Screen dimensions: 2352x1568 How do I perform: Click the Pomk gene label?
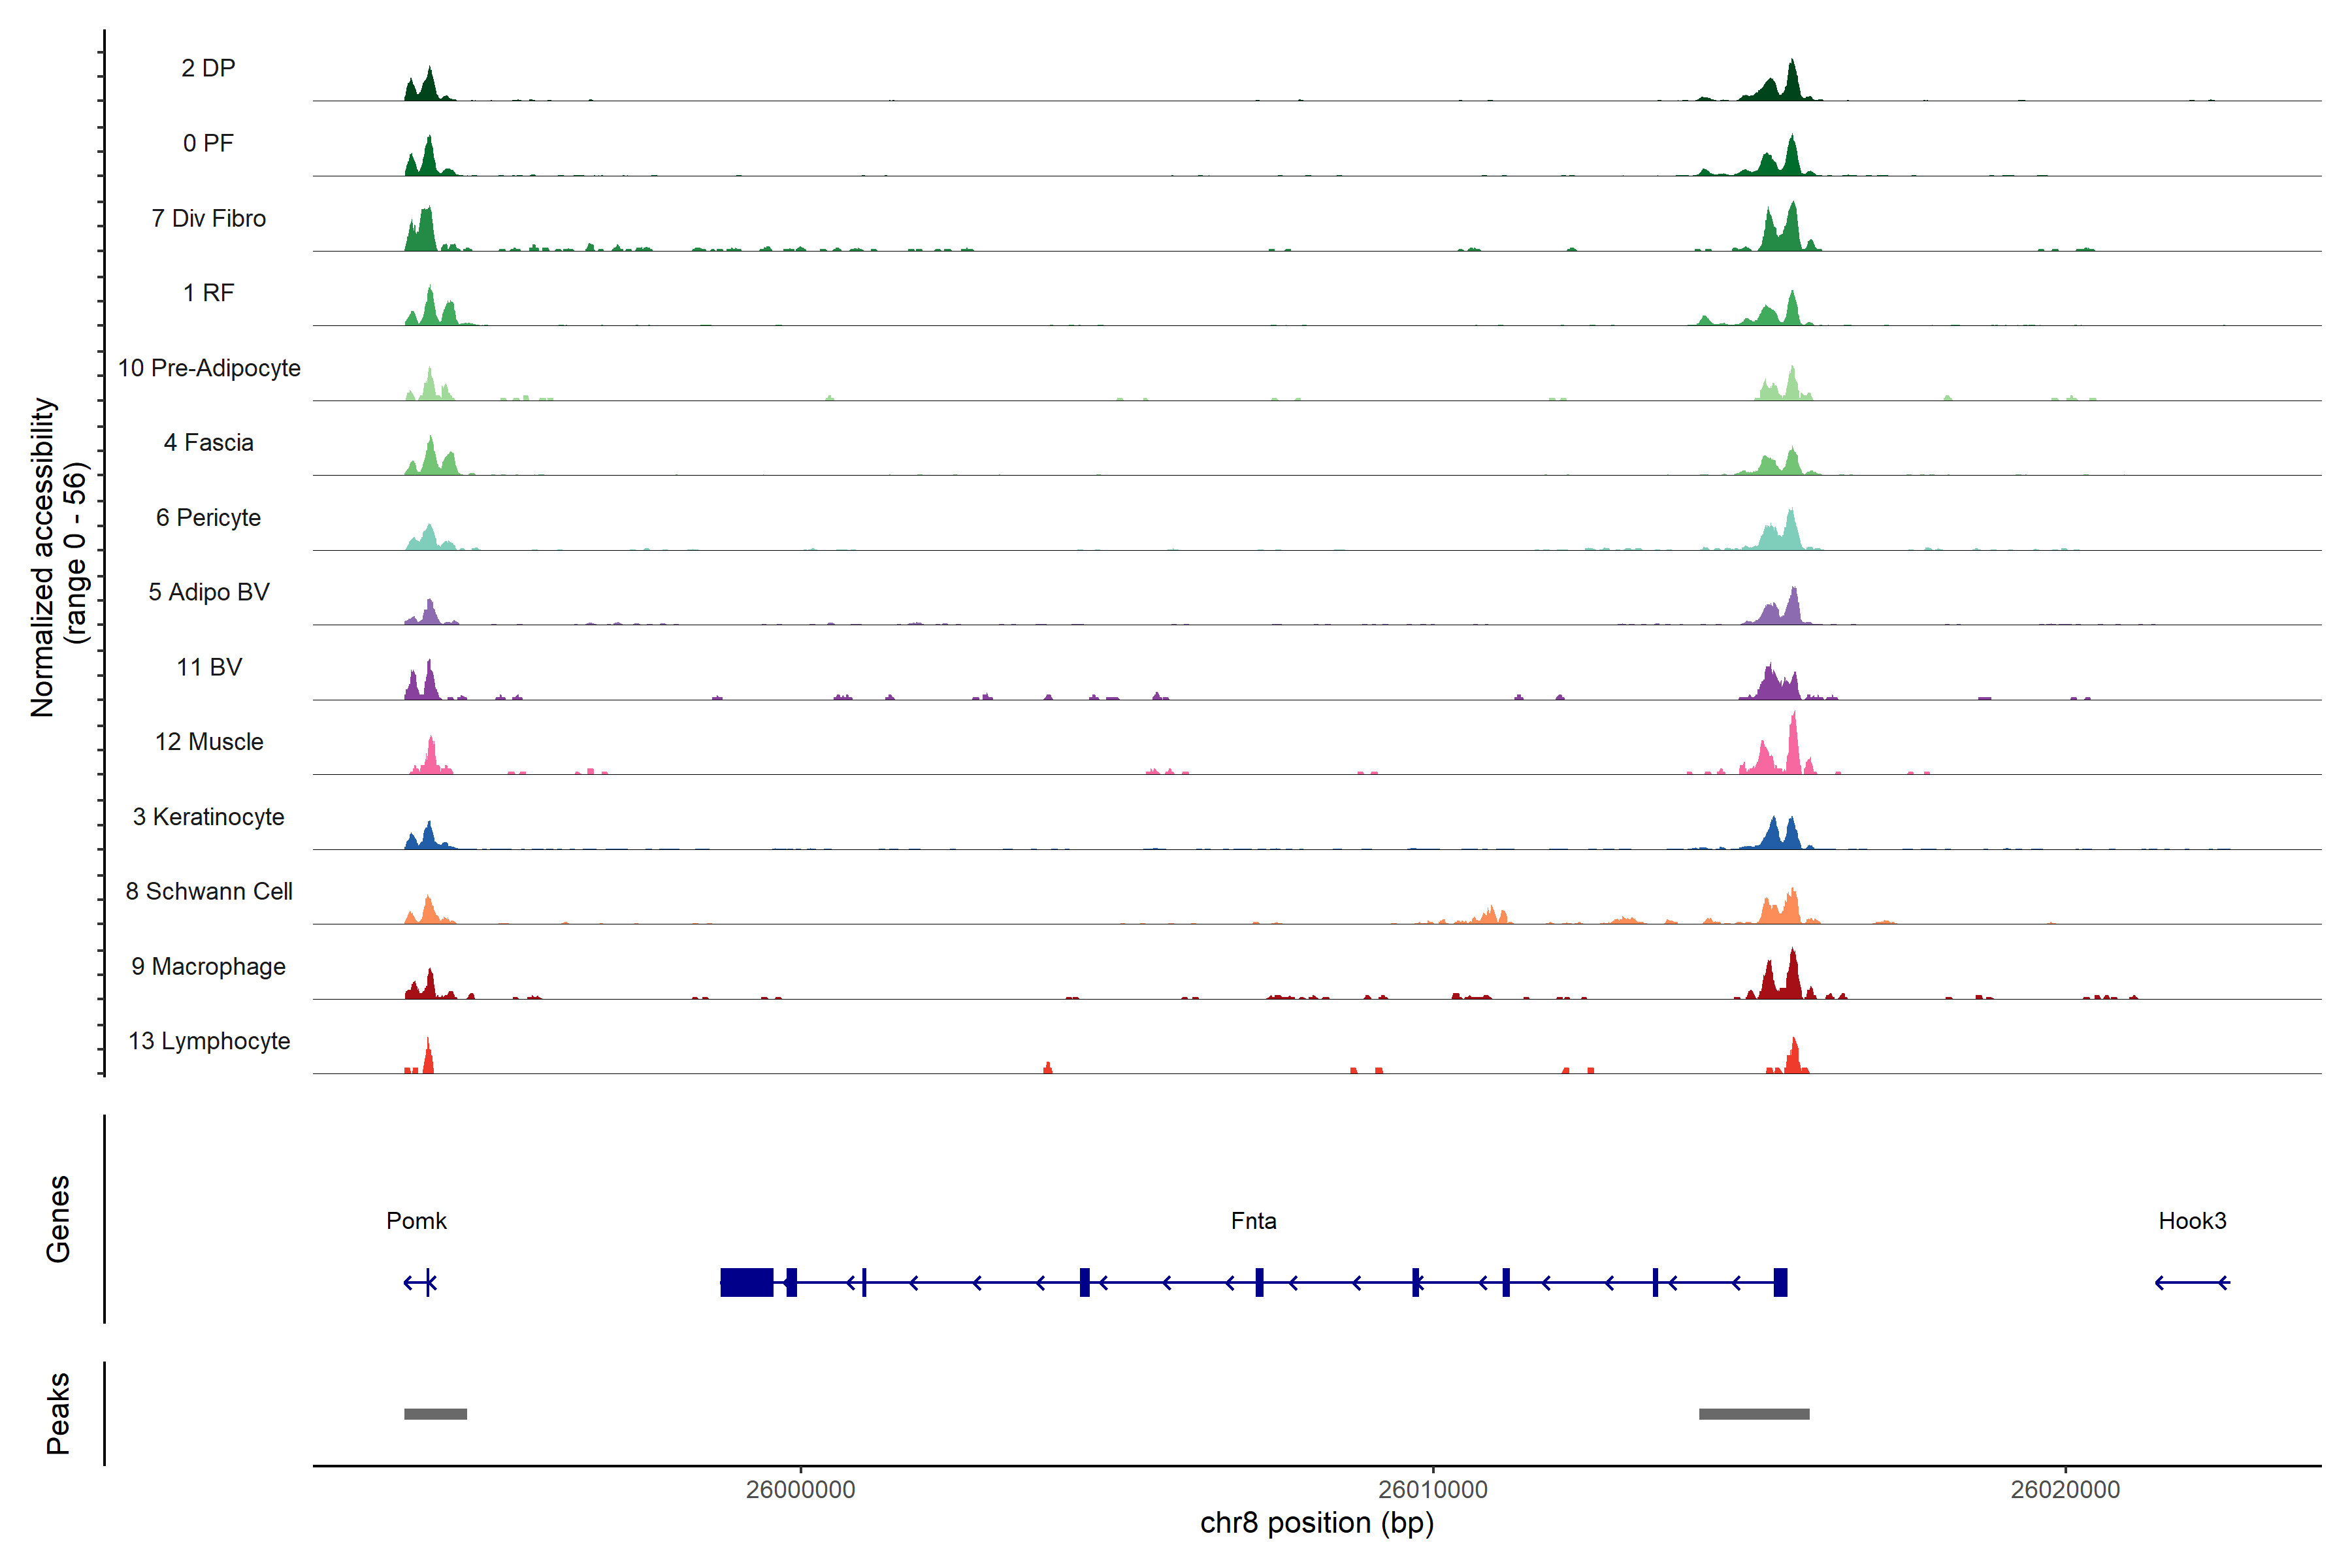pos(416,1220)
